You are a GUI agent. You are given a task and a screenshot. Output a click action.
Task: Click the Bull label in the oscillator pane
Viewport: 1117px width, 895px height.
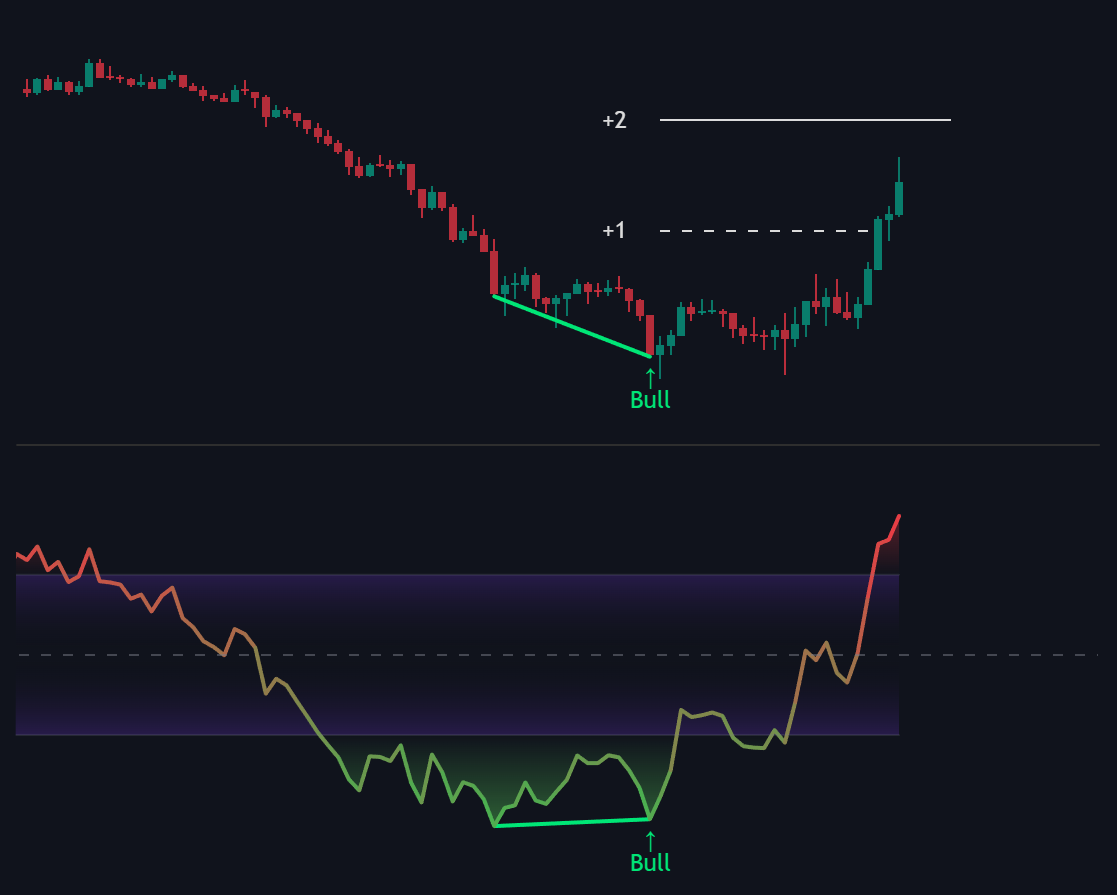(x=650, y=863)
